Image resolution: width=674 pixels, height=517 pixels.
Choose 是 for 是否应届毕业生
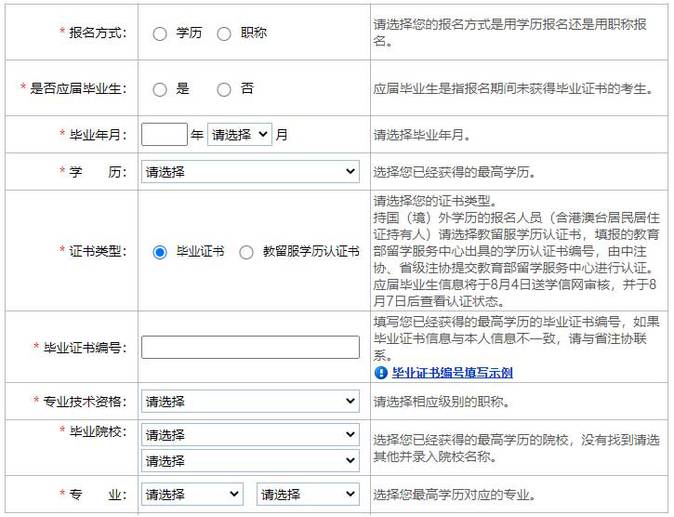click(160, 89)
